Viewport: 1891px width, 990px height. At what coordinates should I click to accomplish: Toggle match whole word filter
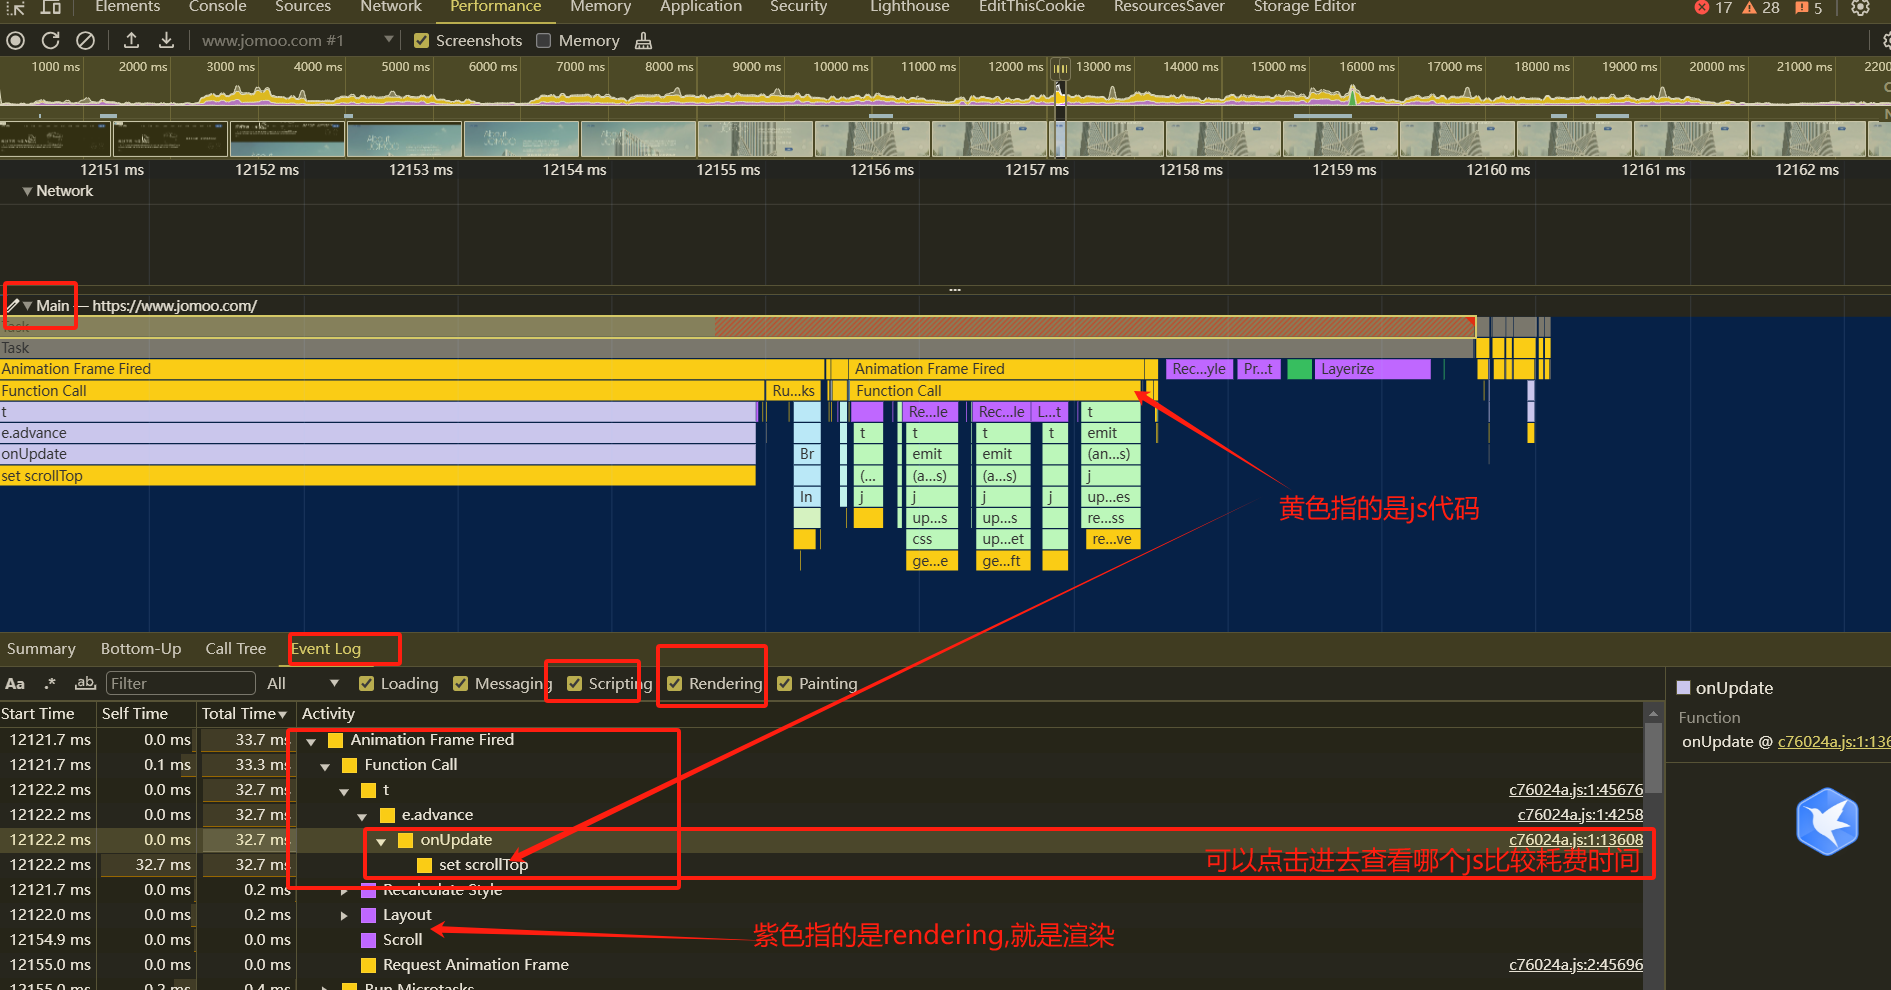point(85,683)
